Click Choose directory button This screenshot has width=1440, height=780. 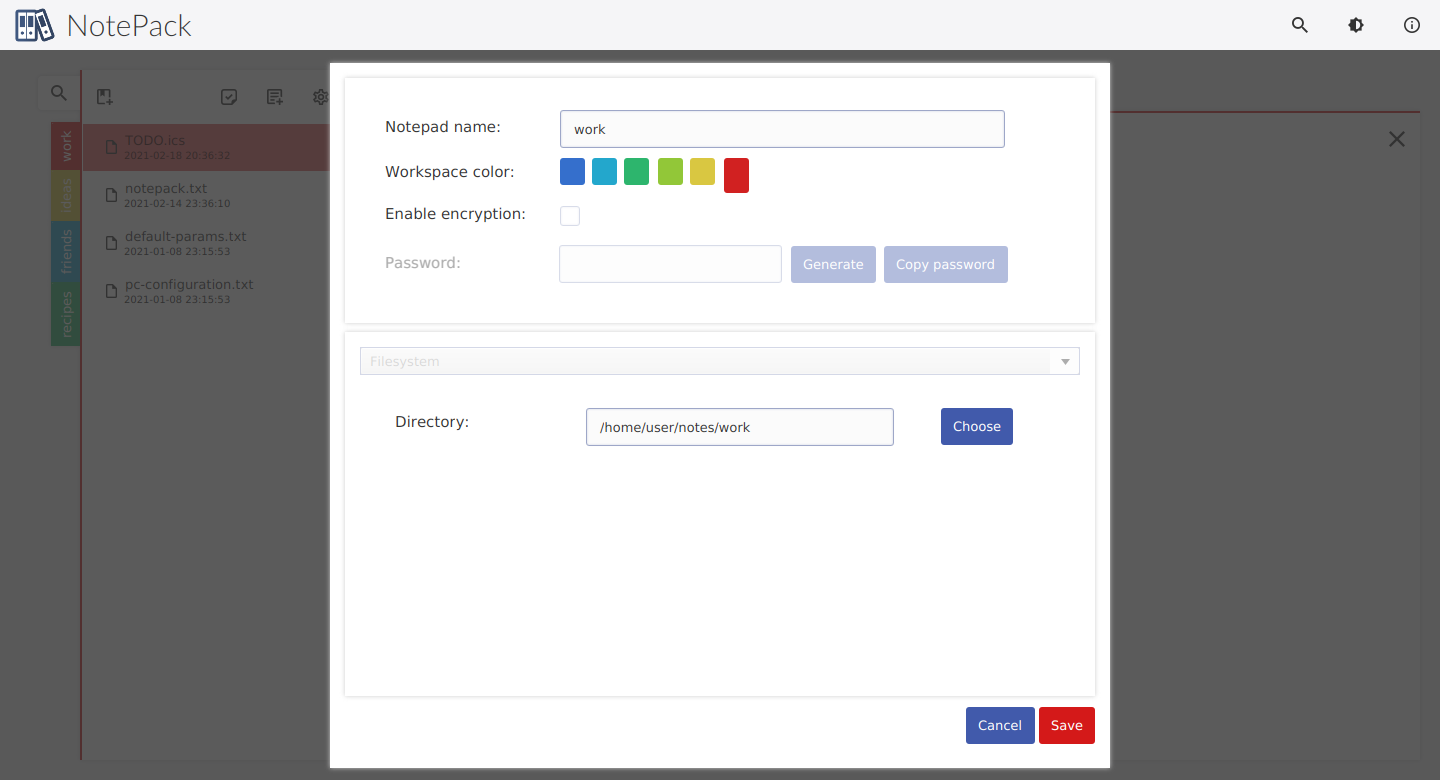pyautogui.click(x=977, y=426)
